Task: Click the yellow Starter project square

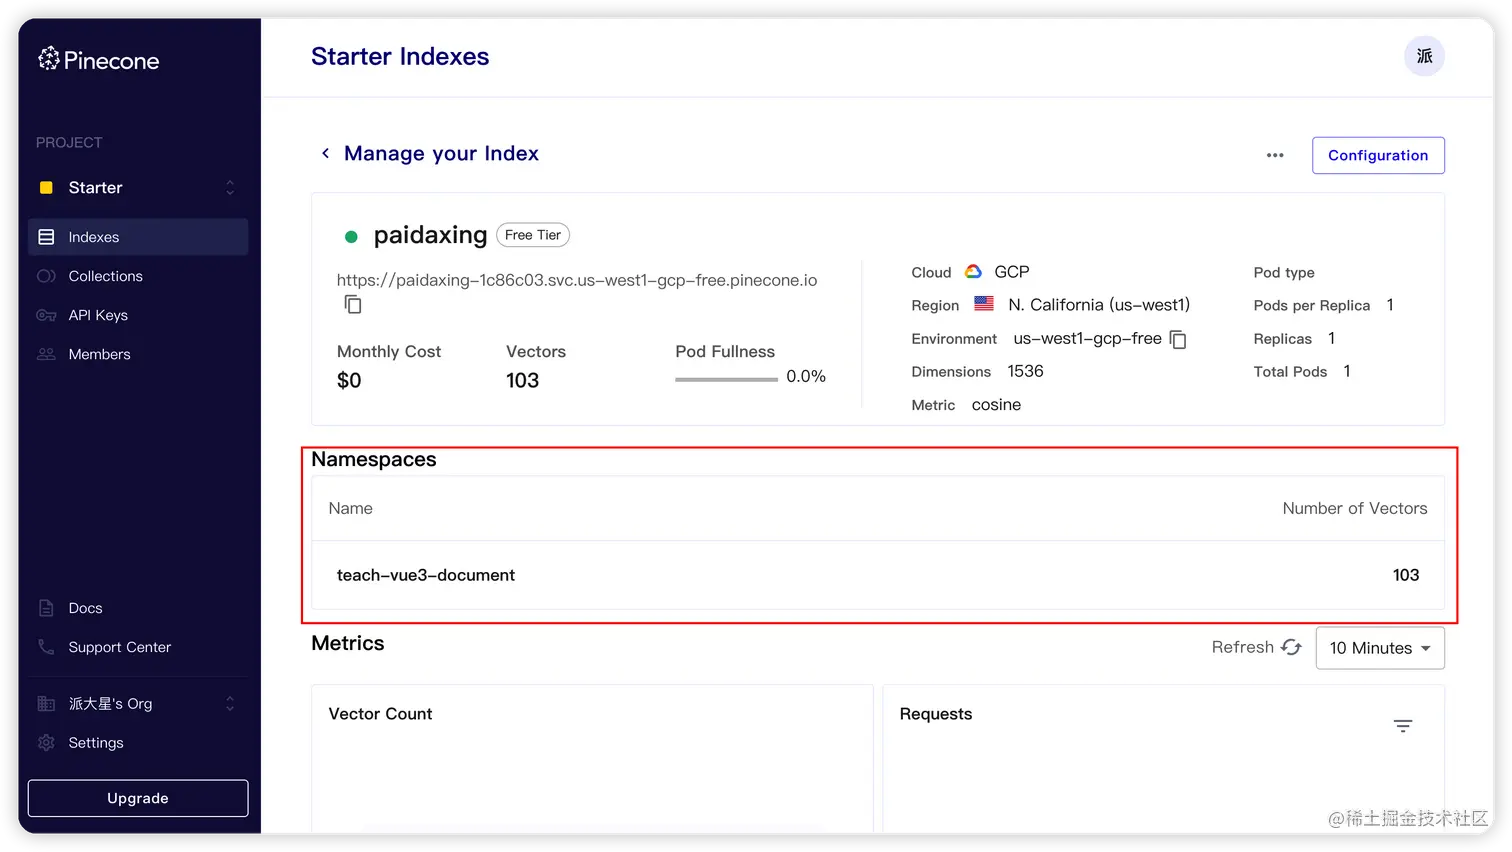Action: point(46,188)
